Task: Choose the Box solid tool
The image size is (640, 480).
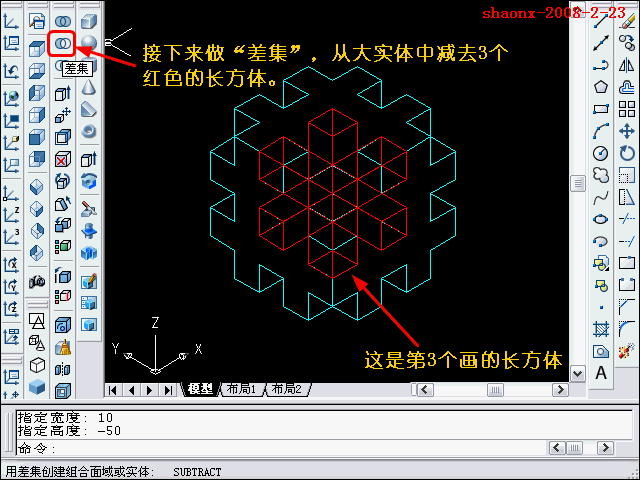Action: click(89, 21)
